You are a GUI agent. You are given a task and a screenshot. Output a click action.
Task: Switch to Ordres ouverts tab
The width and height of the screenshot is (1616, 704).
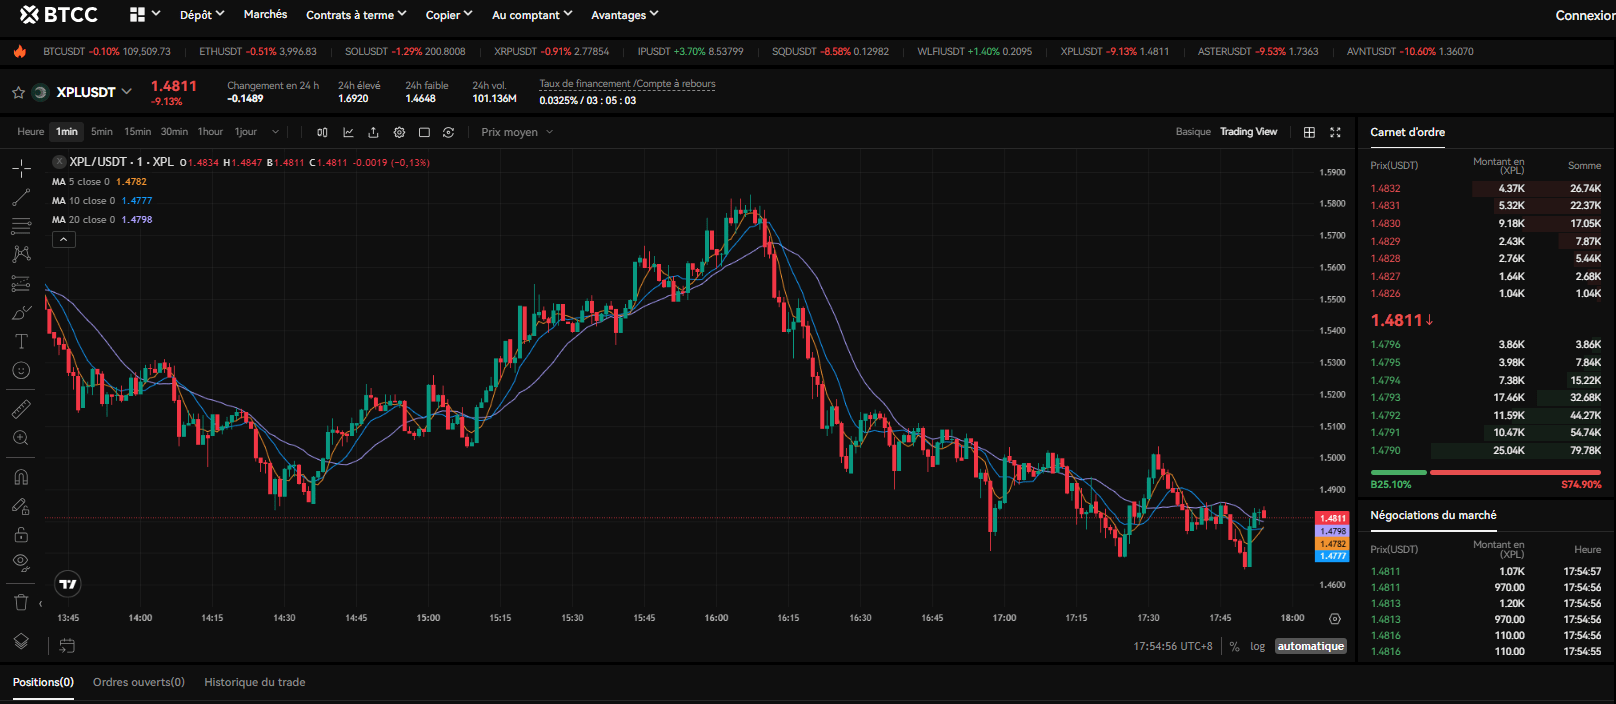tap(139, 682)
